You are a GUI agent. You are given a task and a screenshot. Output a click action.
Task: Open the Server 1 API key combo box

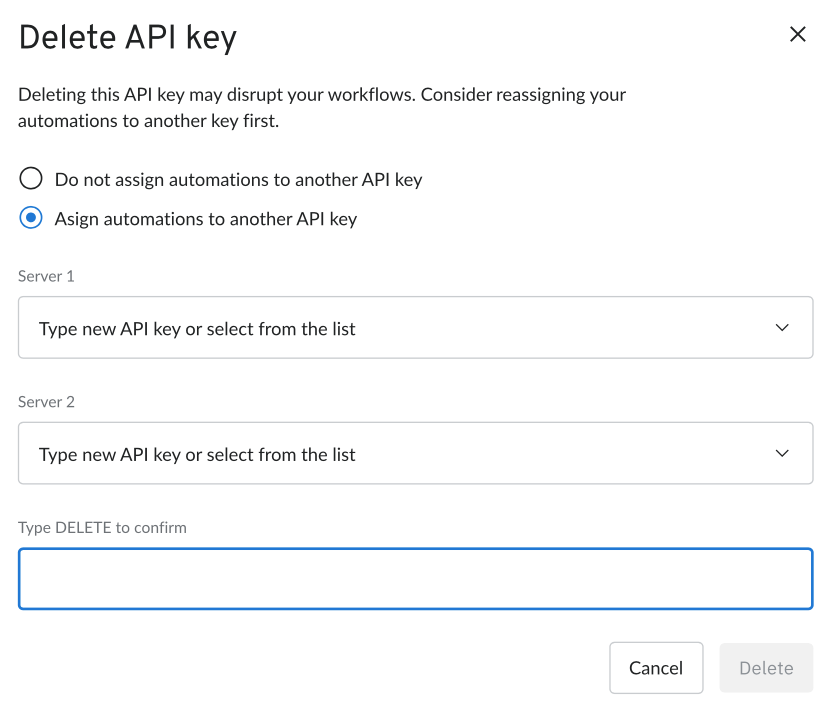416,328
